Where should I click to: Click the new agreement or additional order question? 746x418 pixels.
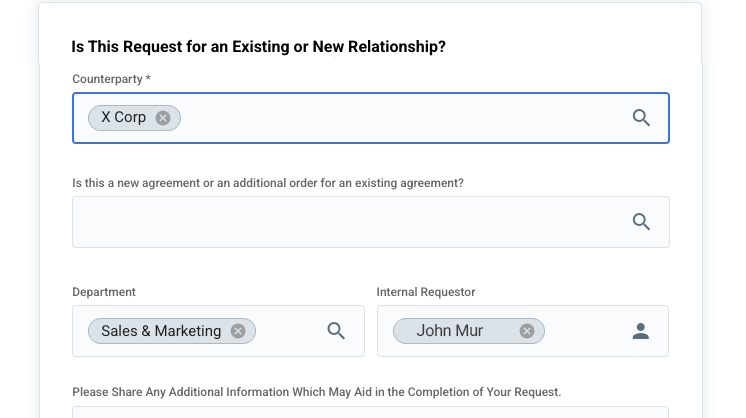point(267,183)
